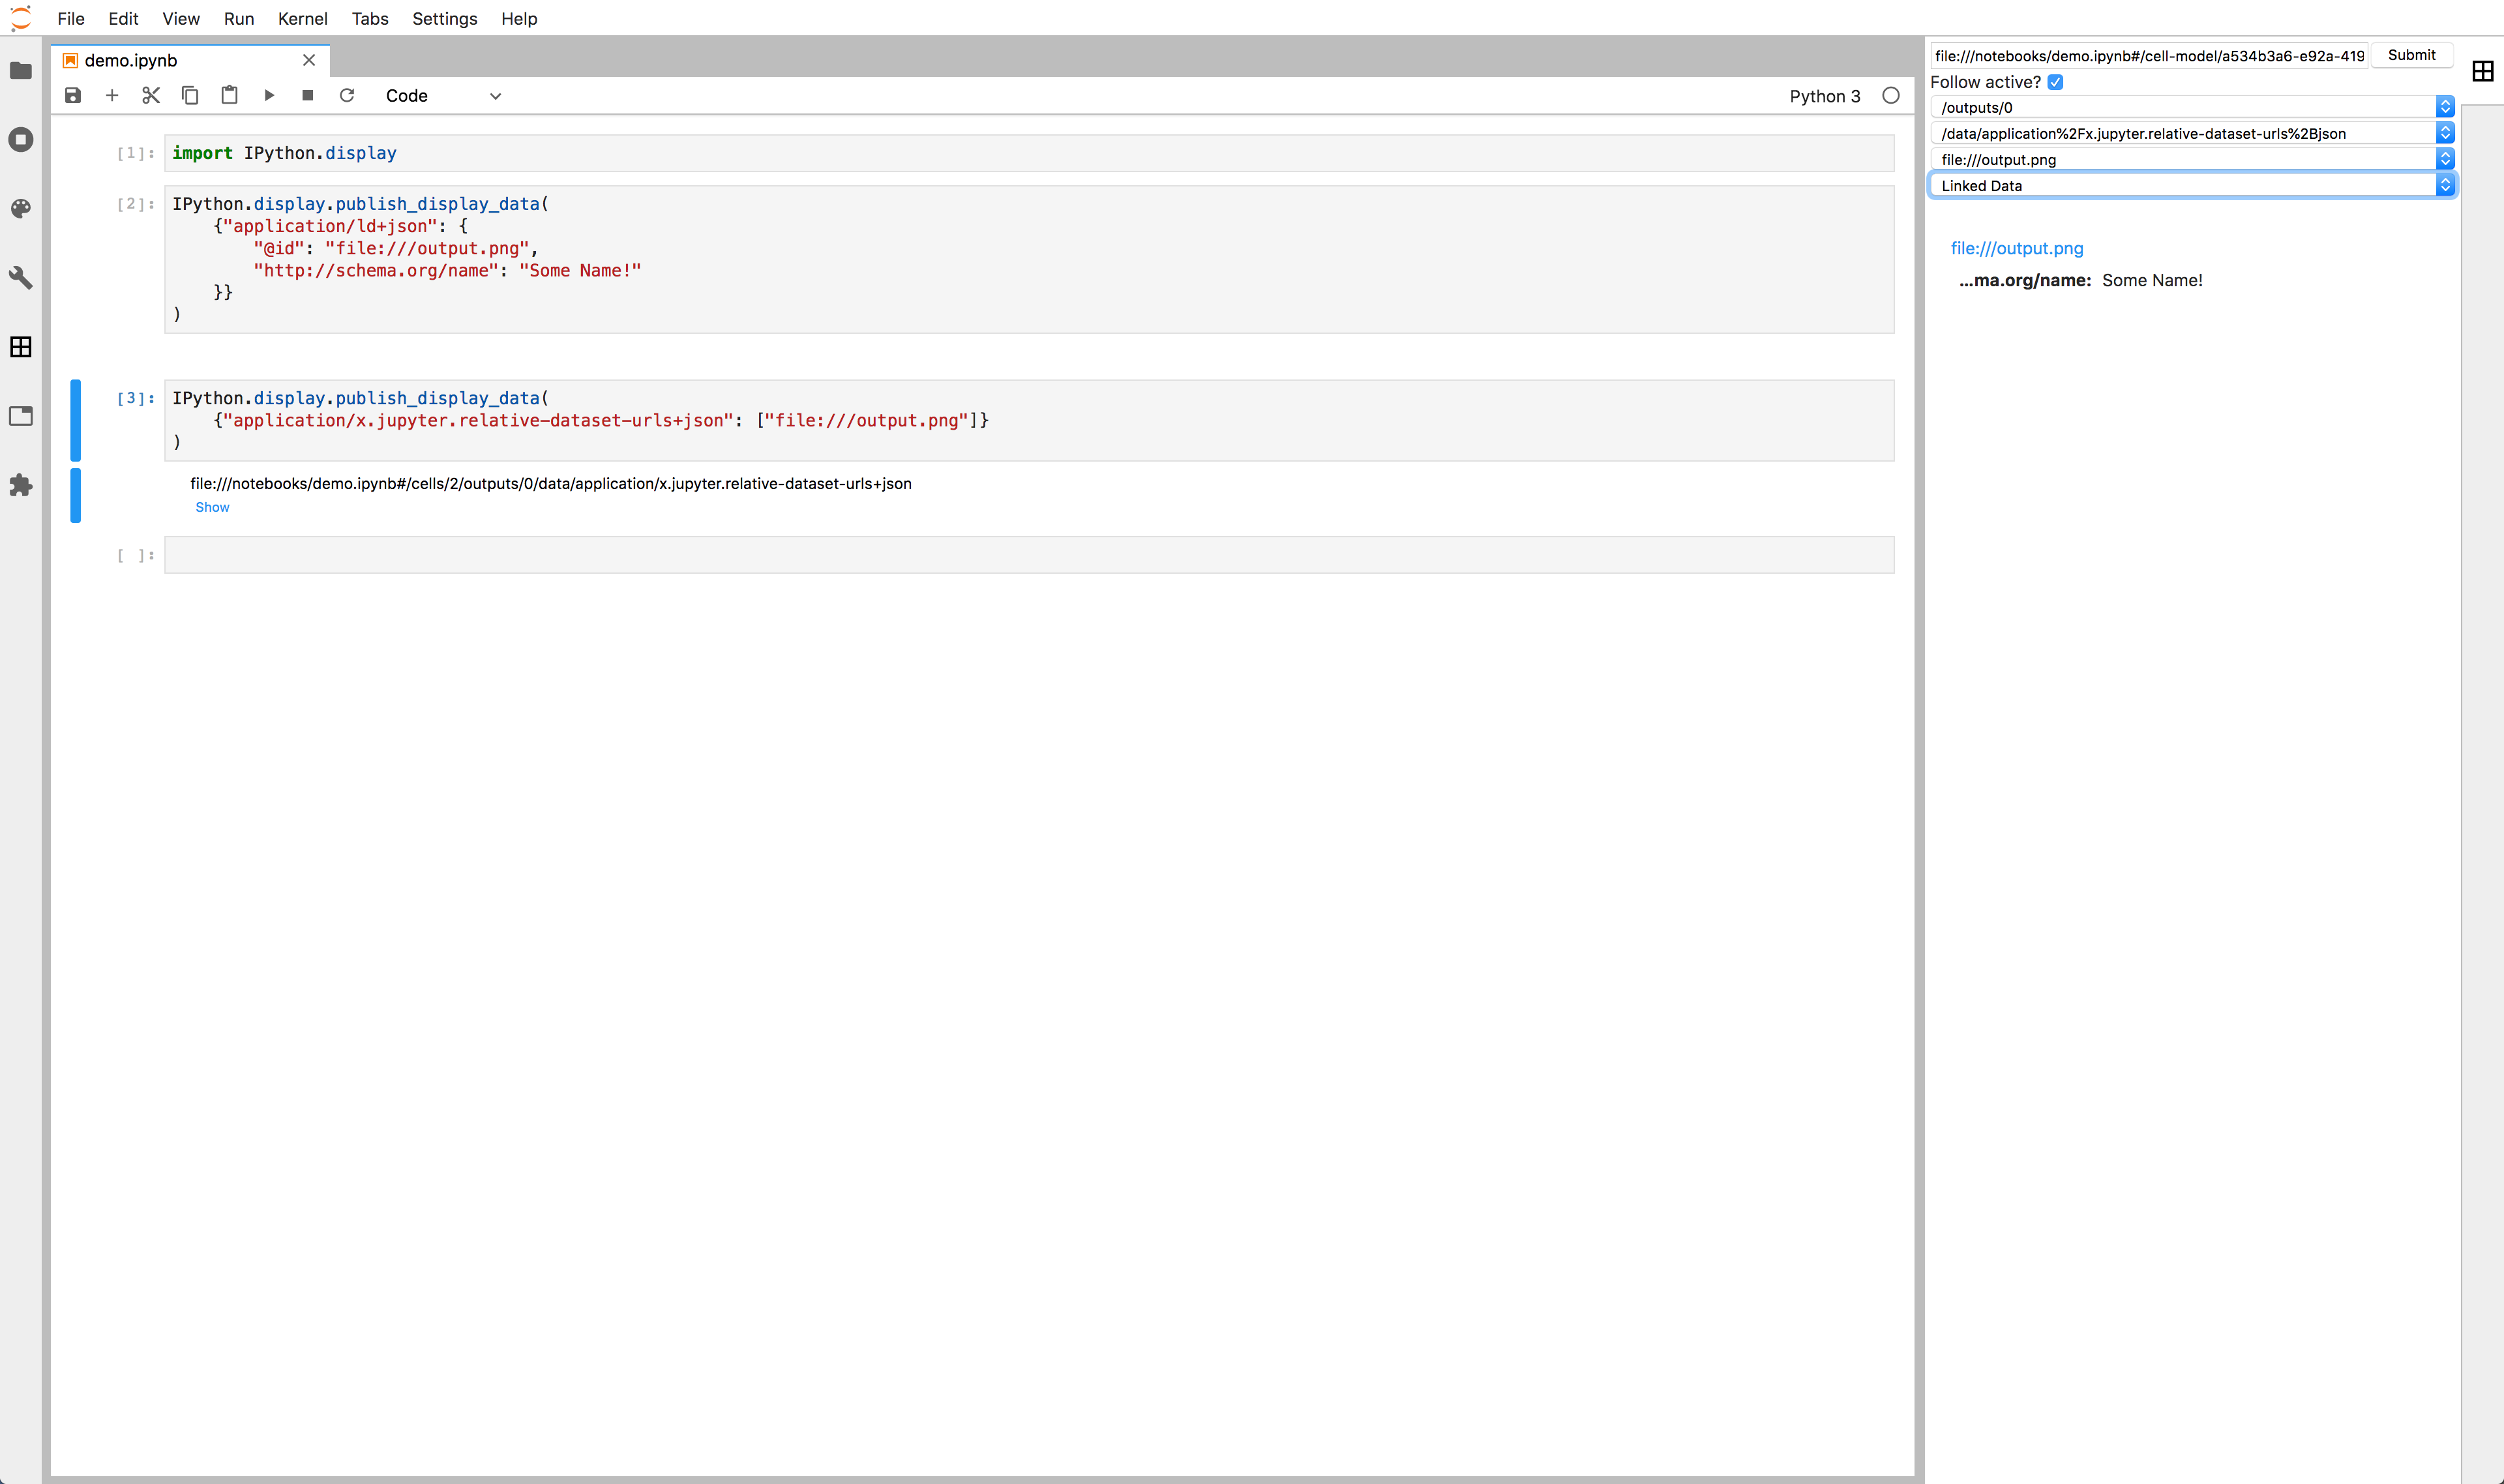Viewport: 2504px width, 1484px height.
Task: Click the Show link under cell output
Action: click(x=212, y=507)
